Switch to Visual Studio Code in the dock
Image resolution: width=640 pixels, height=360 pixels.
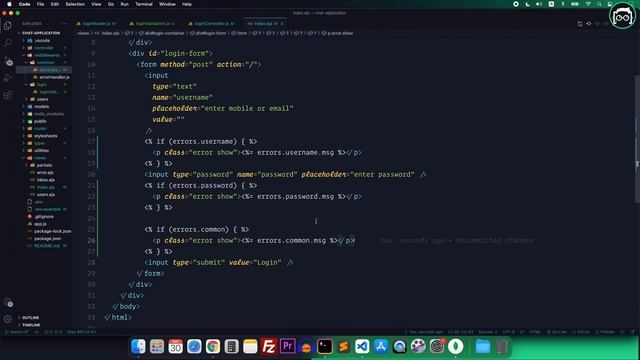click(362, 347)
